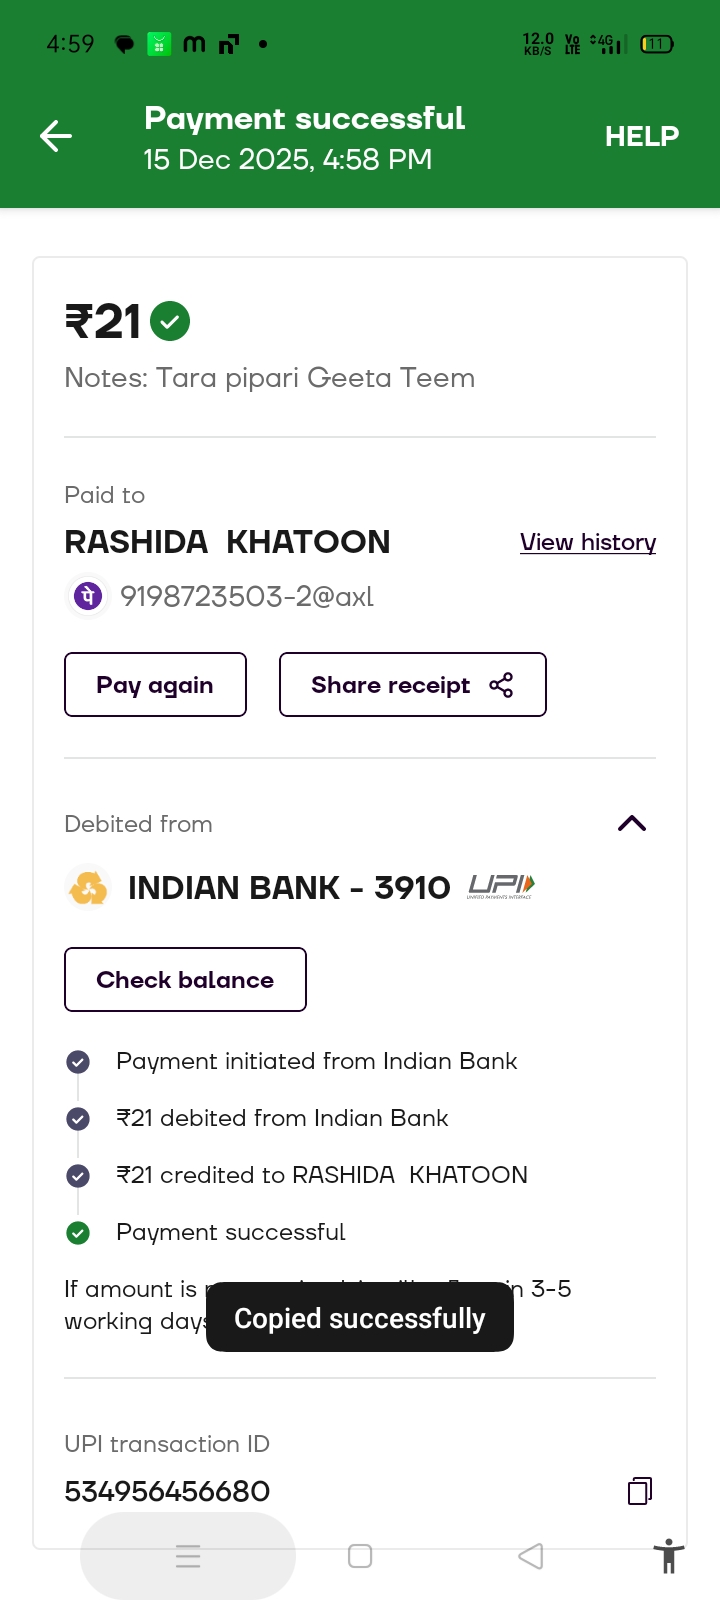720x1600 pixels.
Task: Tap the recipient name RASHIDA KHATOON
Action: click(x=227, y=542)
